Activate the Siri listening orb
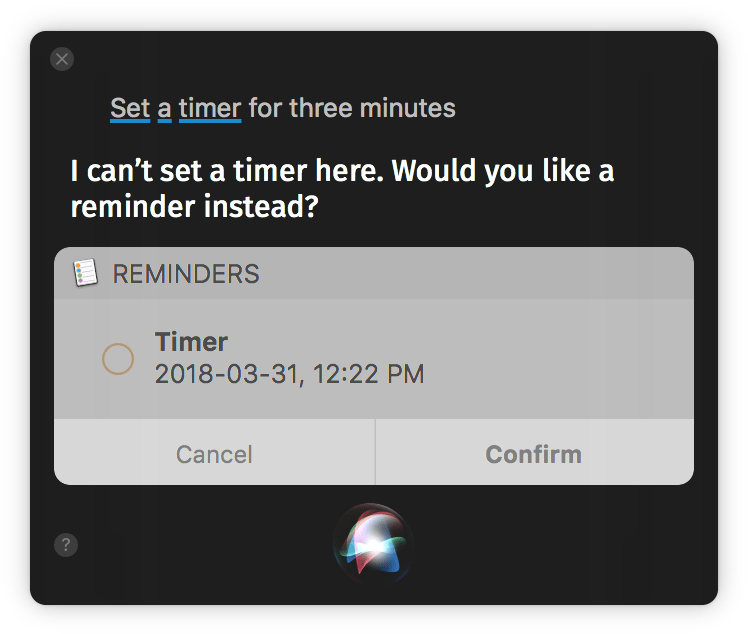 372,544
